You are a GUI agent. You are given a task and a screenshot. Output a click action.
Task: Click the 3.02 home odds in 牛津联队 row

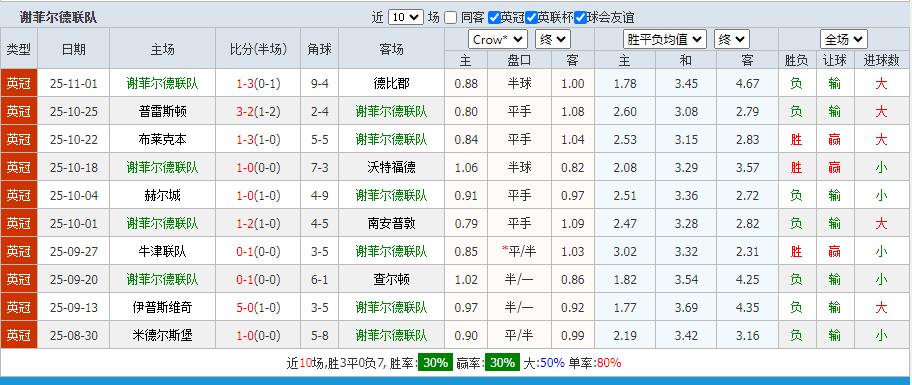coord(625,251)
